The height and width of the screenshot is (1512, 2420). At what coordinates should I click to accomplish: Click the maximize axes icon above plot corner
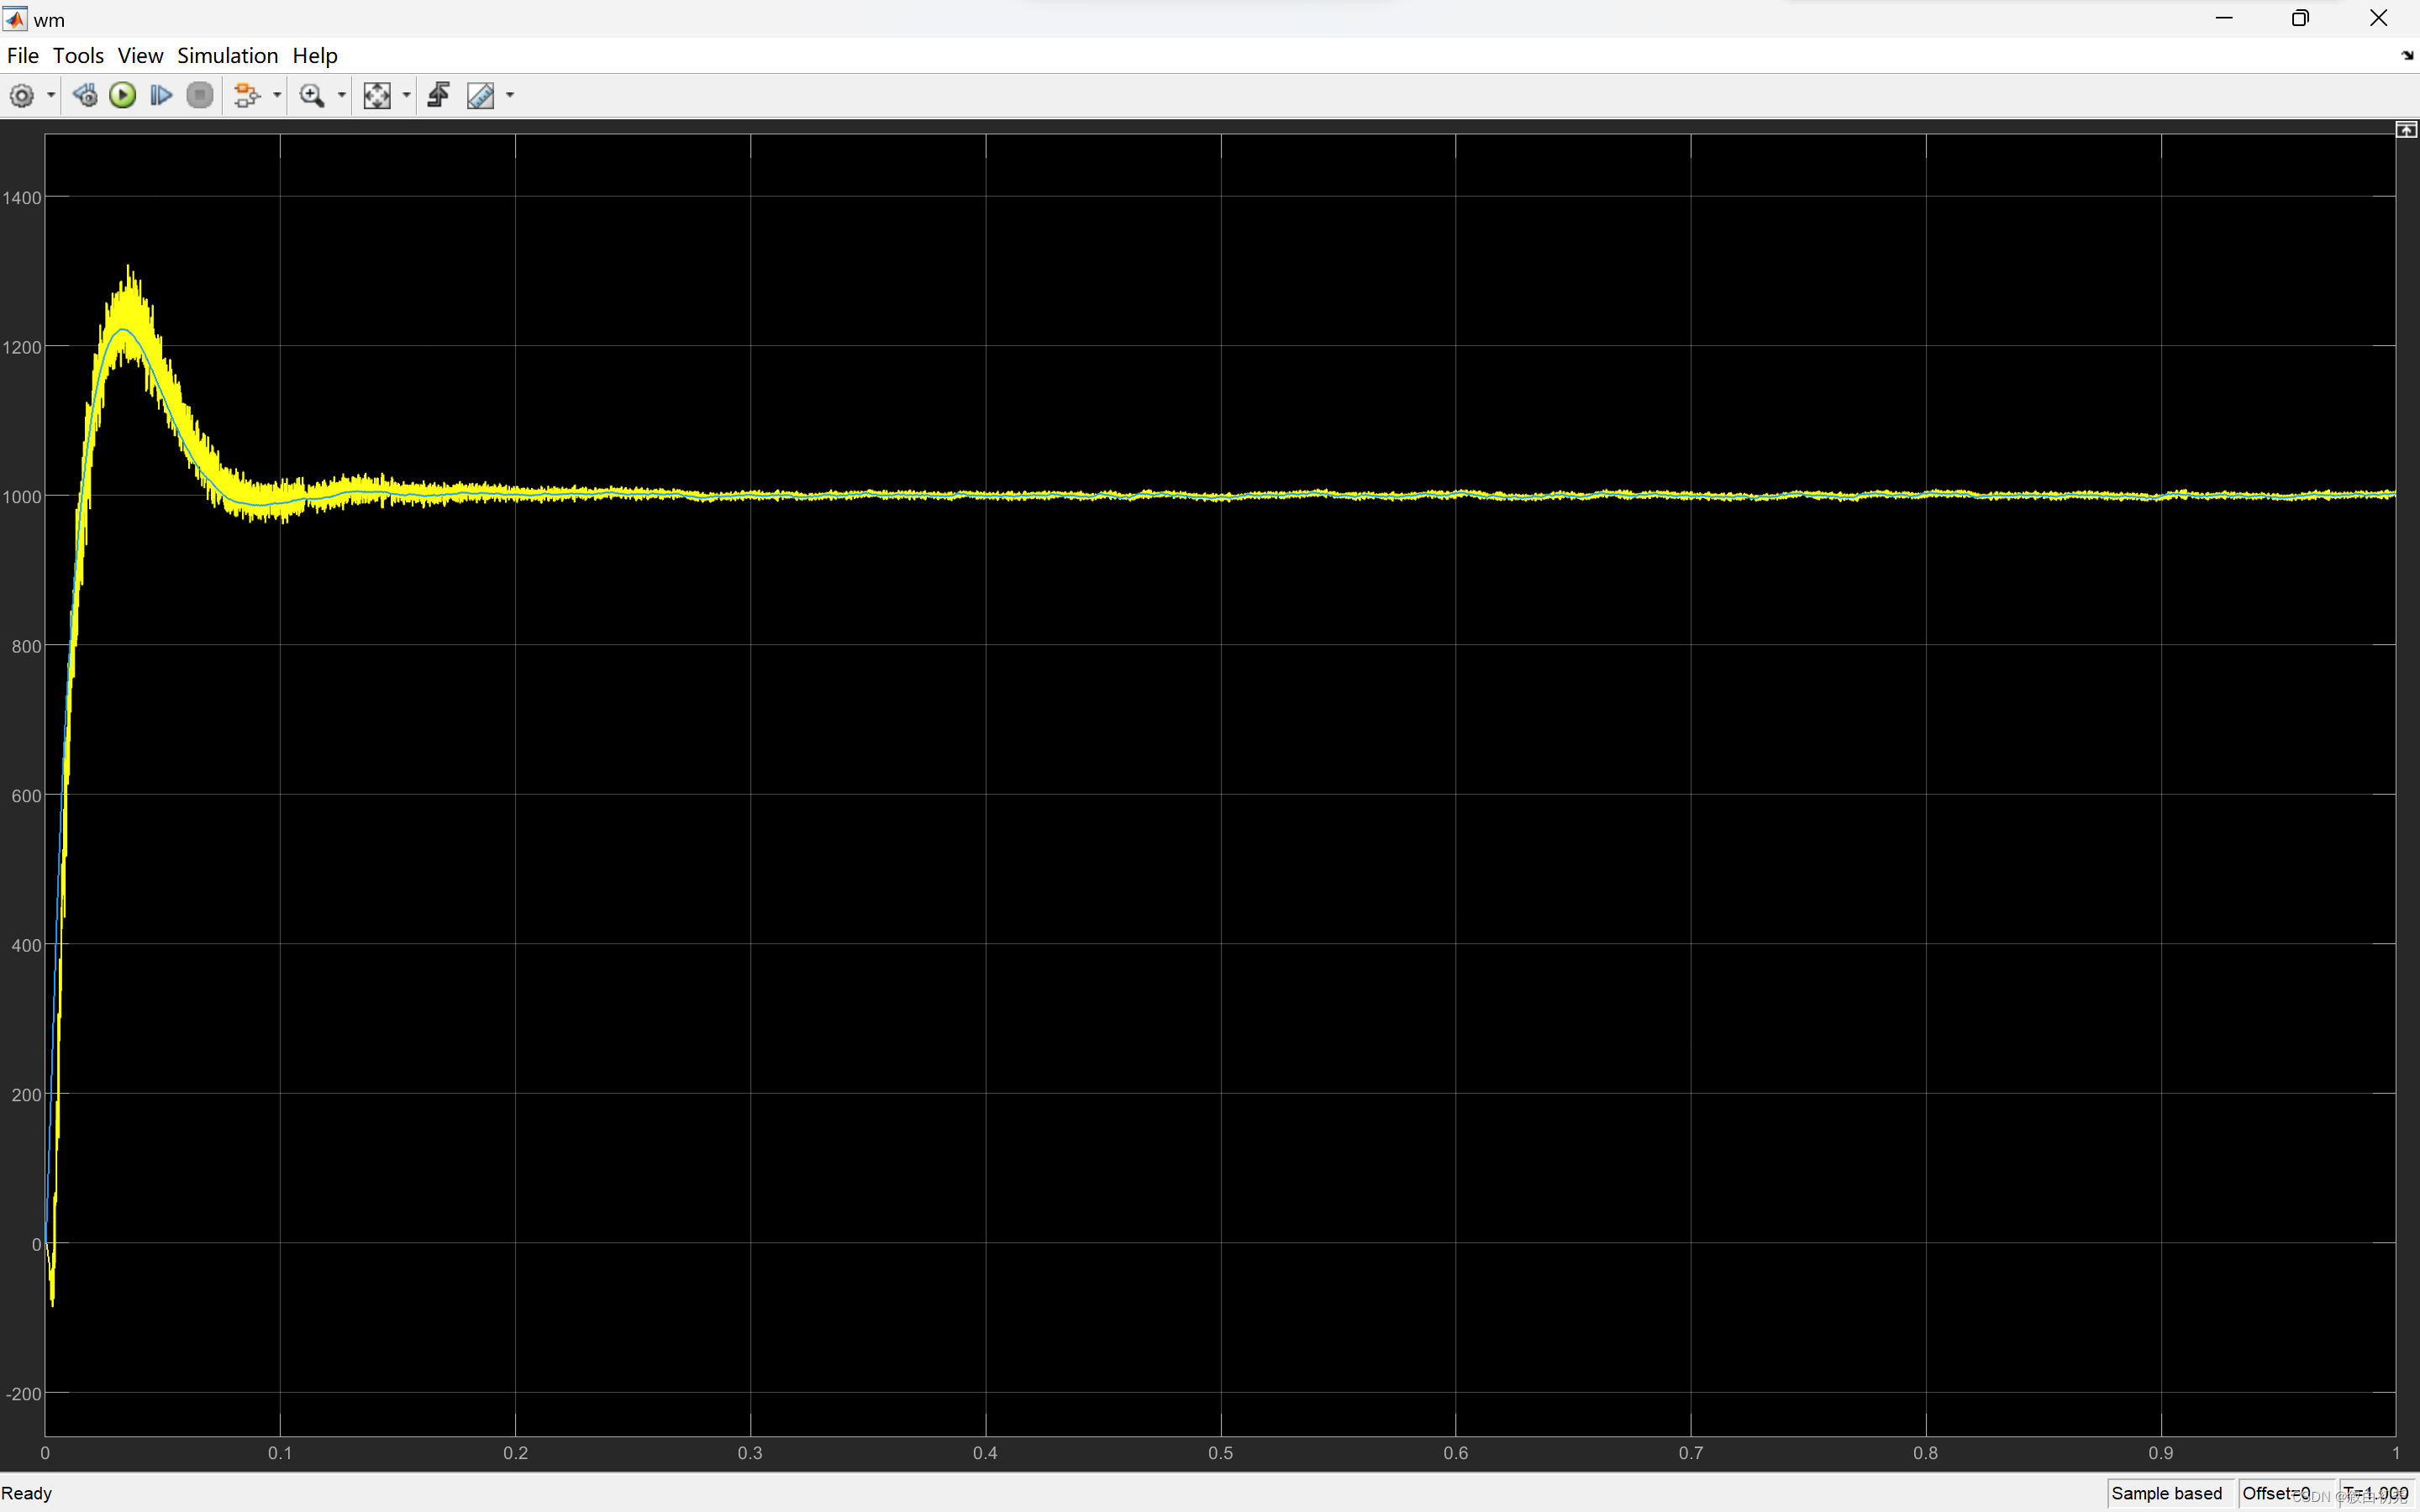pyautogui.click(x=2407, y=130)
